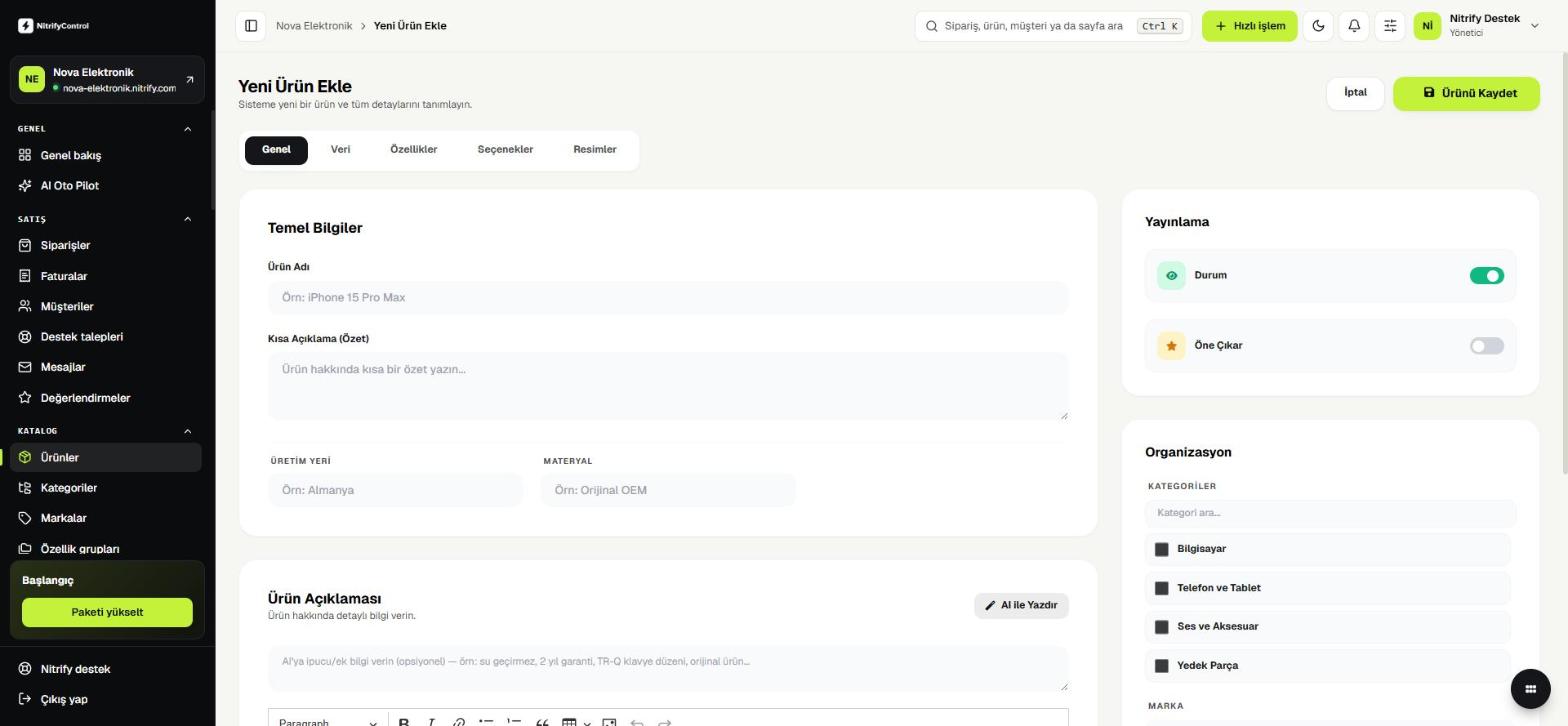Open Değerlendirmeler in the sidebar
This screenshot has height=726, width=1568.
click(107, 398)
